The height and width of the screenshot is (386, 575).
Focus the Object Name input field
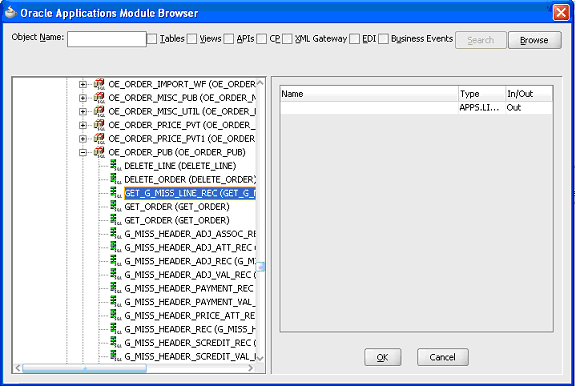coord(107,39)
